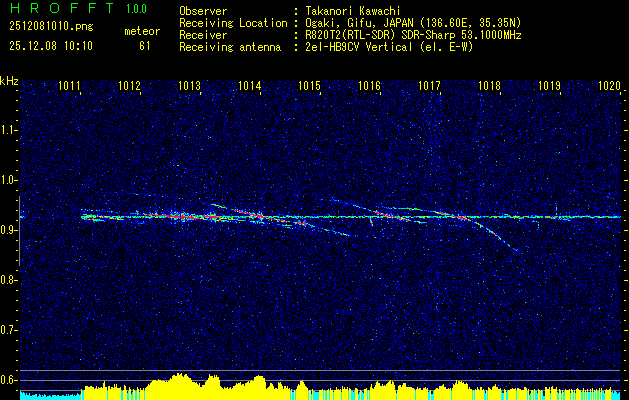Click the 0.8 frequency axis label
Image resolution: width=629 pixels, height=400 pixels.
coord(8,280)
